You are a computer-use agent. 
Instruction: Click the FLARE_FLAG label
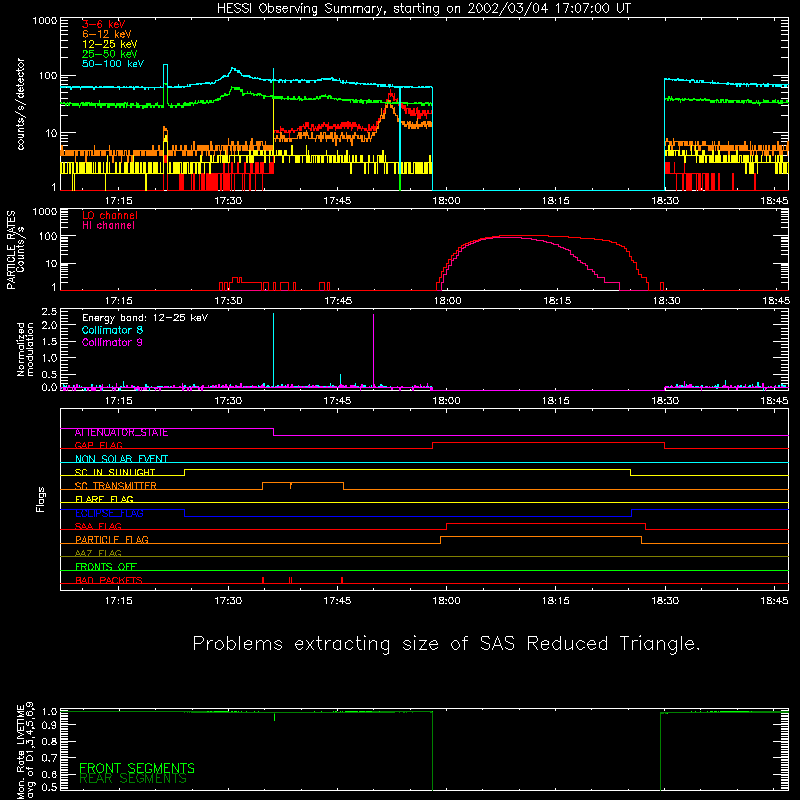(x=104, y=499)
